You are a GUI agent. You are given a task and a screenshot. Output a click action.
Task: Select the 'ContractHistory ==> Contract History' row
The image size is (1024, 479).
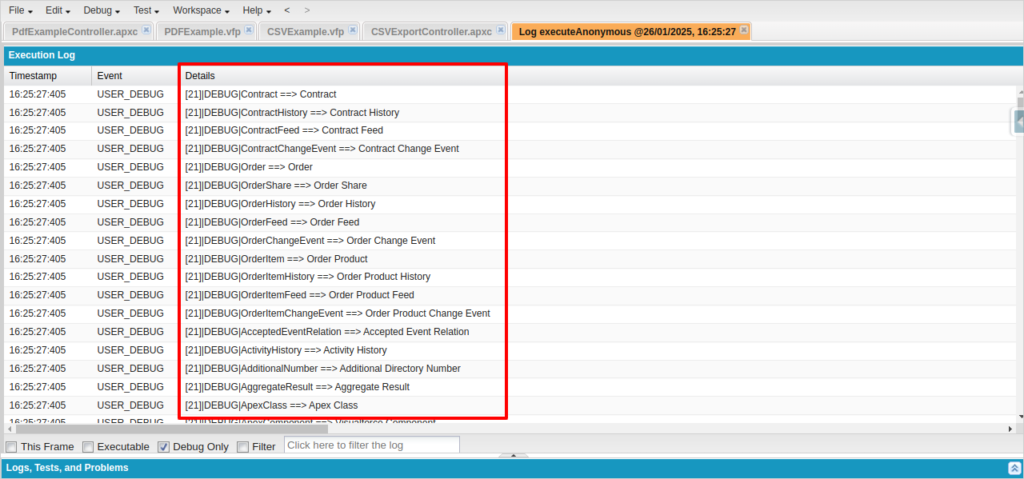(510, 112)
